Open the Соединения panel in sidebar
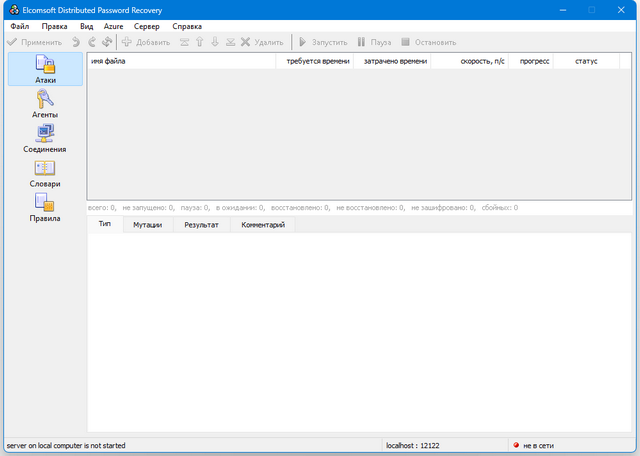640x456 pixels. pyautogui.click(x=45, y=139)
